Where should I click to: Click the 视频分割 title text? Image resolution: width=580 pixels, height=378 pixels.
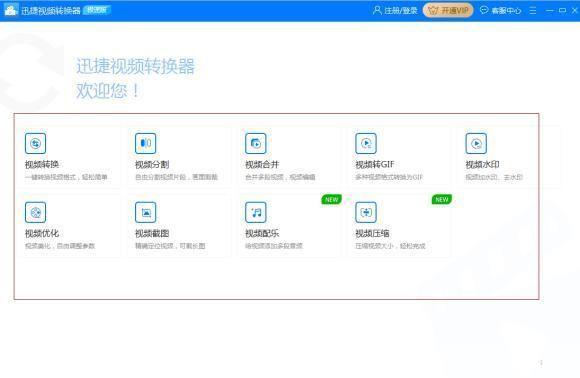[152, 165]
